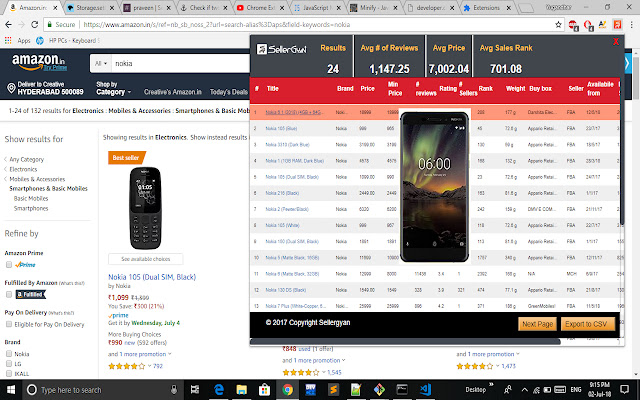Click the horizontal scrollbar of SellerGyan table
The height and width of the screenshot is (400, 640).
click(405, 341)
